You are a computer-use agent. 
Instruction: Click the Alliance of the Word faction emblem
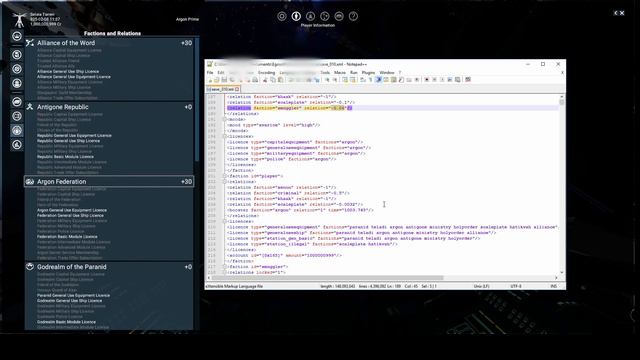30,43
